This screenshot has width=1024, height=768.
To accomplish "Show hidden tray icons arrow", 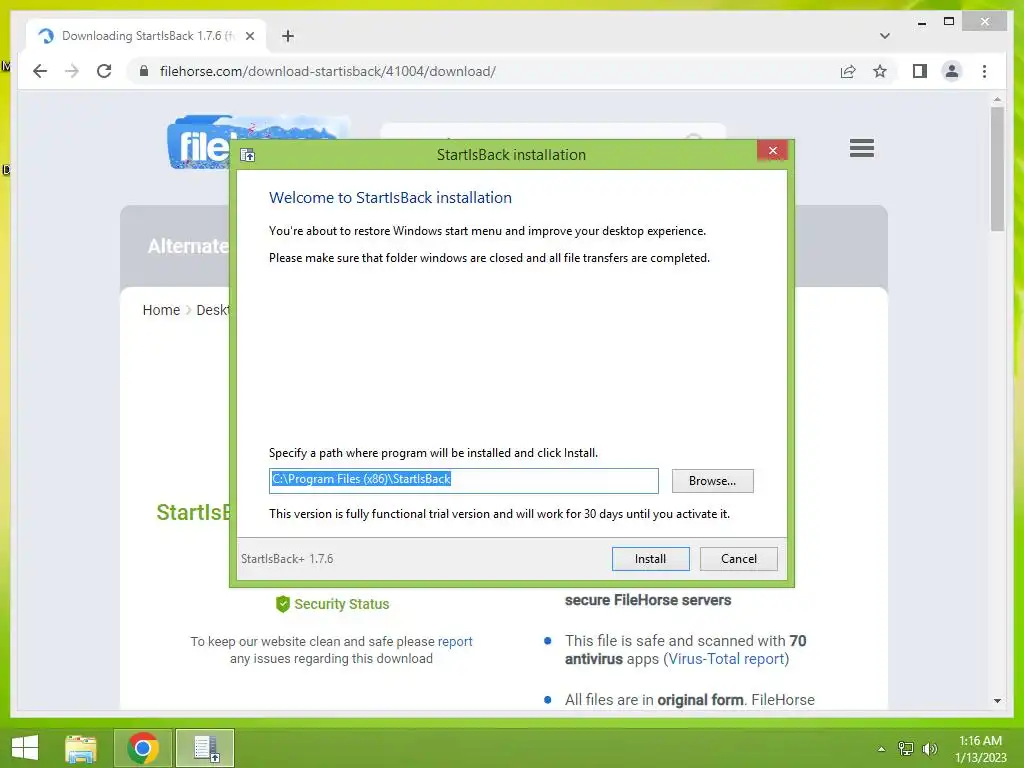I will [x=882, y=749].
